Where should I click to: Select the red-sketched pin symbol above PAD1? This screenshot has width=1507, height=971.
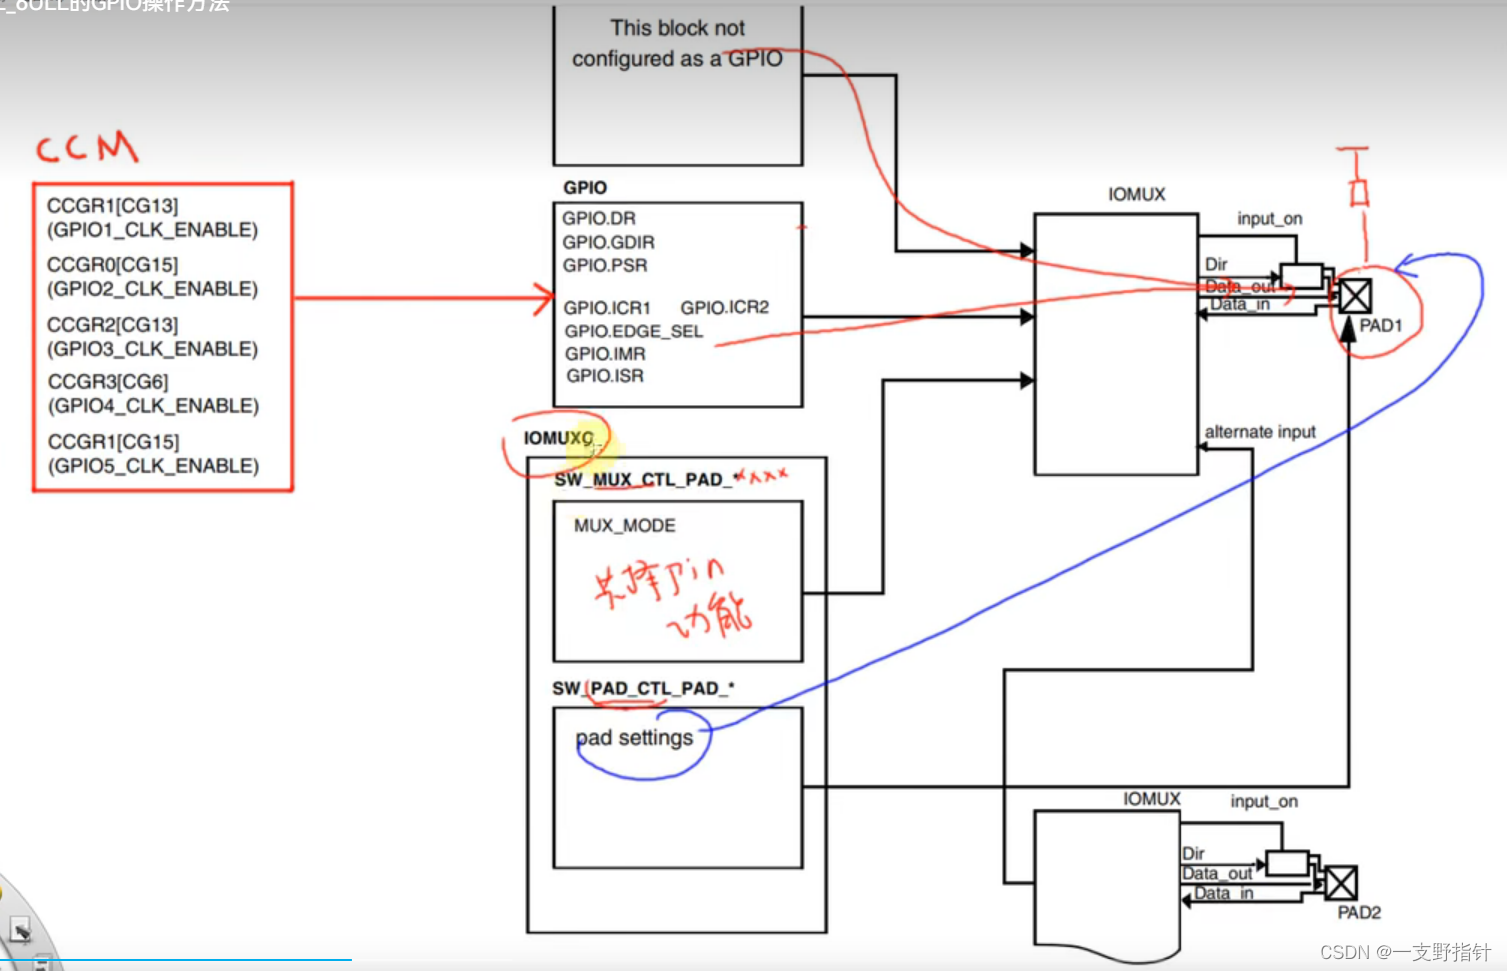point(1358,165)
